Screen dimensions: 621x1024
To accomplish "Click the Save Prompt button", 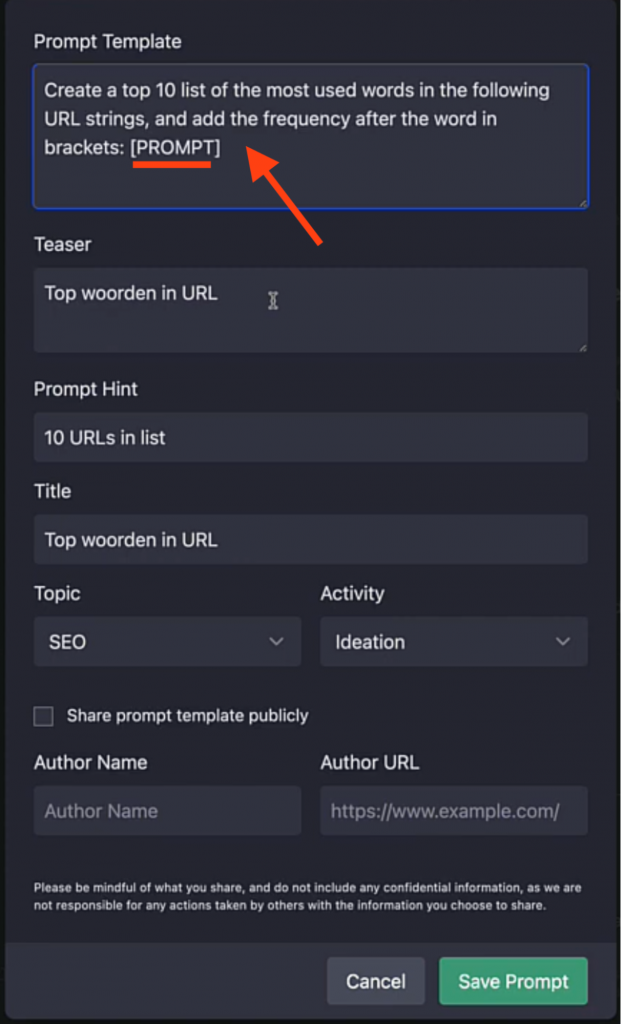I will click(513, 981).
